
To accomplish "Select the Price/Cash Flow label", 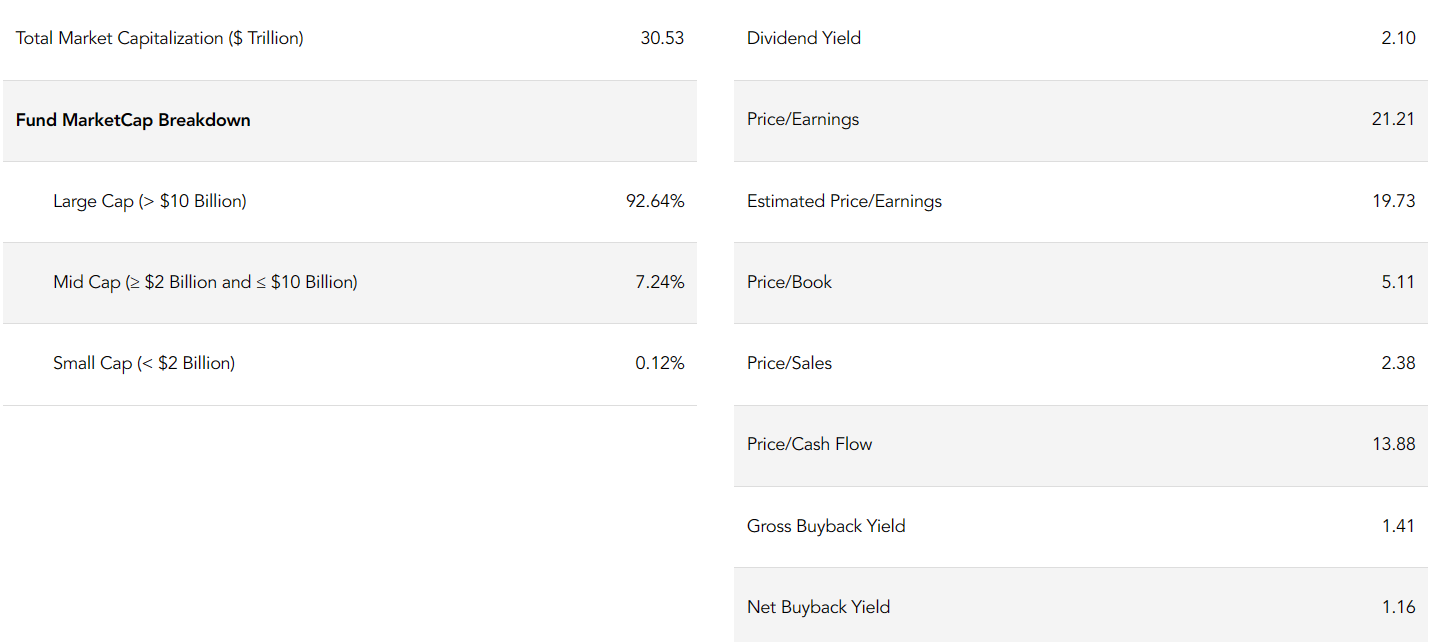I will coord(809,444).
